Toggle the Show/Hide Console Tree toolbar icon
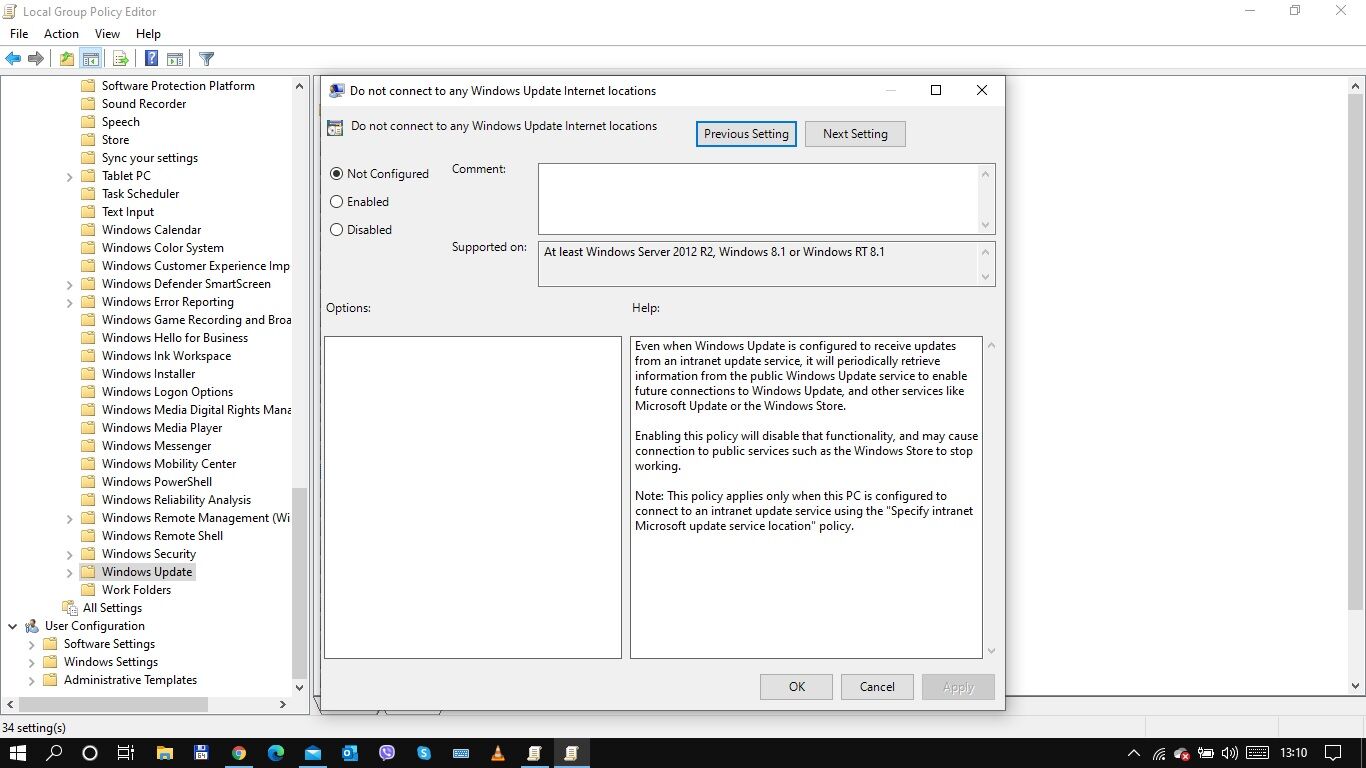This screenshot has width=1366, height=768. [x=90, y=59]
